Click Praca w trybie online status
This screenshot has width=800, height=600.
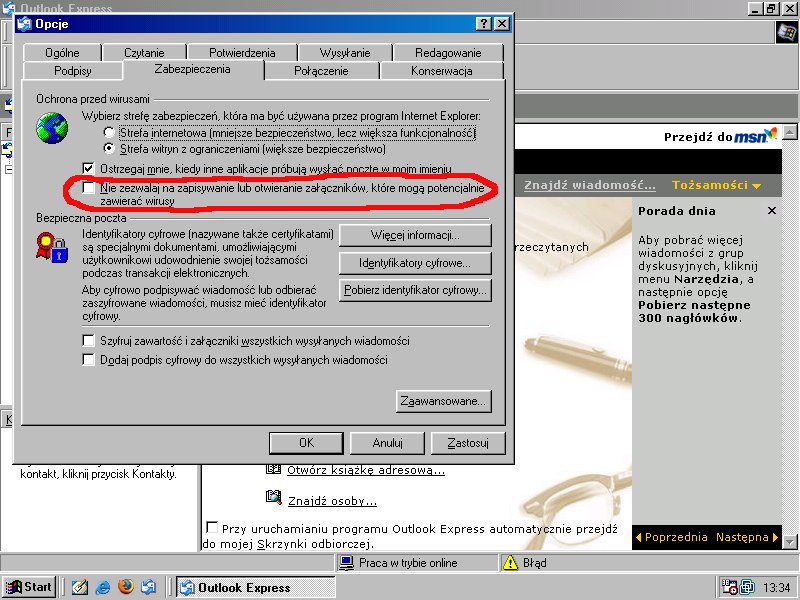(408, 563)
